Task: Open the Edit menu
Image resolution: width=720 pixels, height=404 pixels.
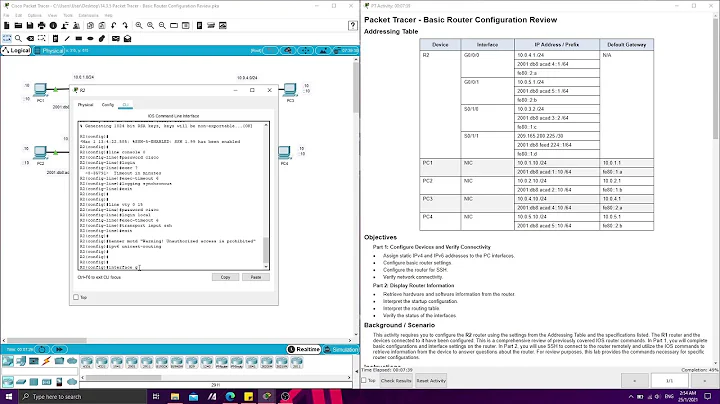Action: point(18,15)
